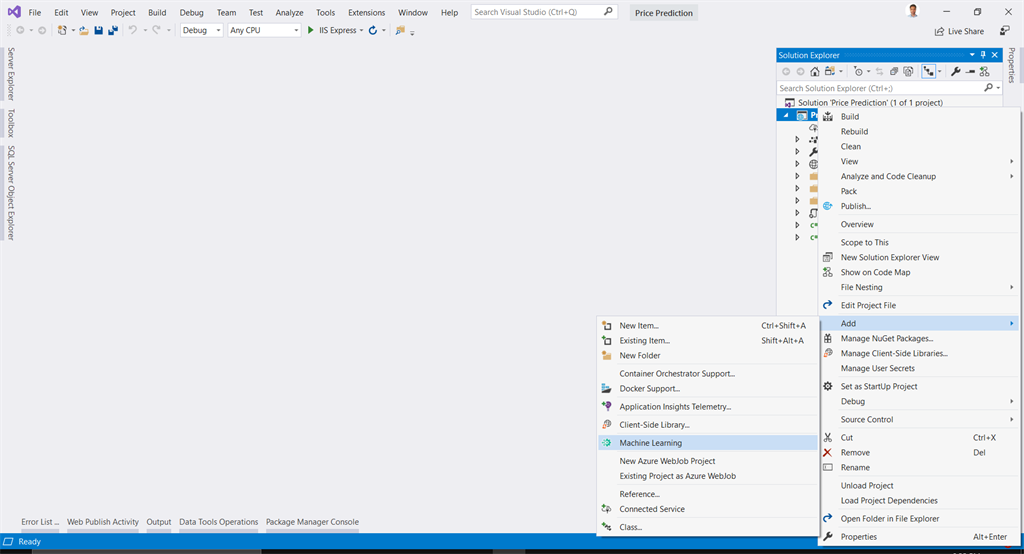
Task: Toggle the Track Active Item button
Action: tap(879, 71)
